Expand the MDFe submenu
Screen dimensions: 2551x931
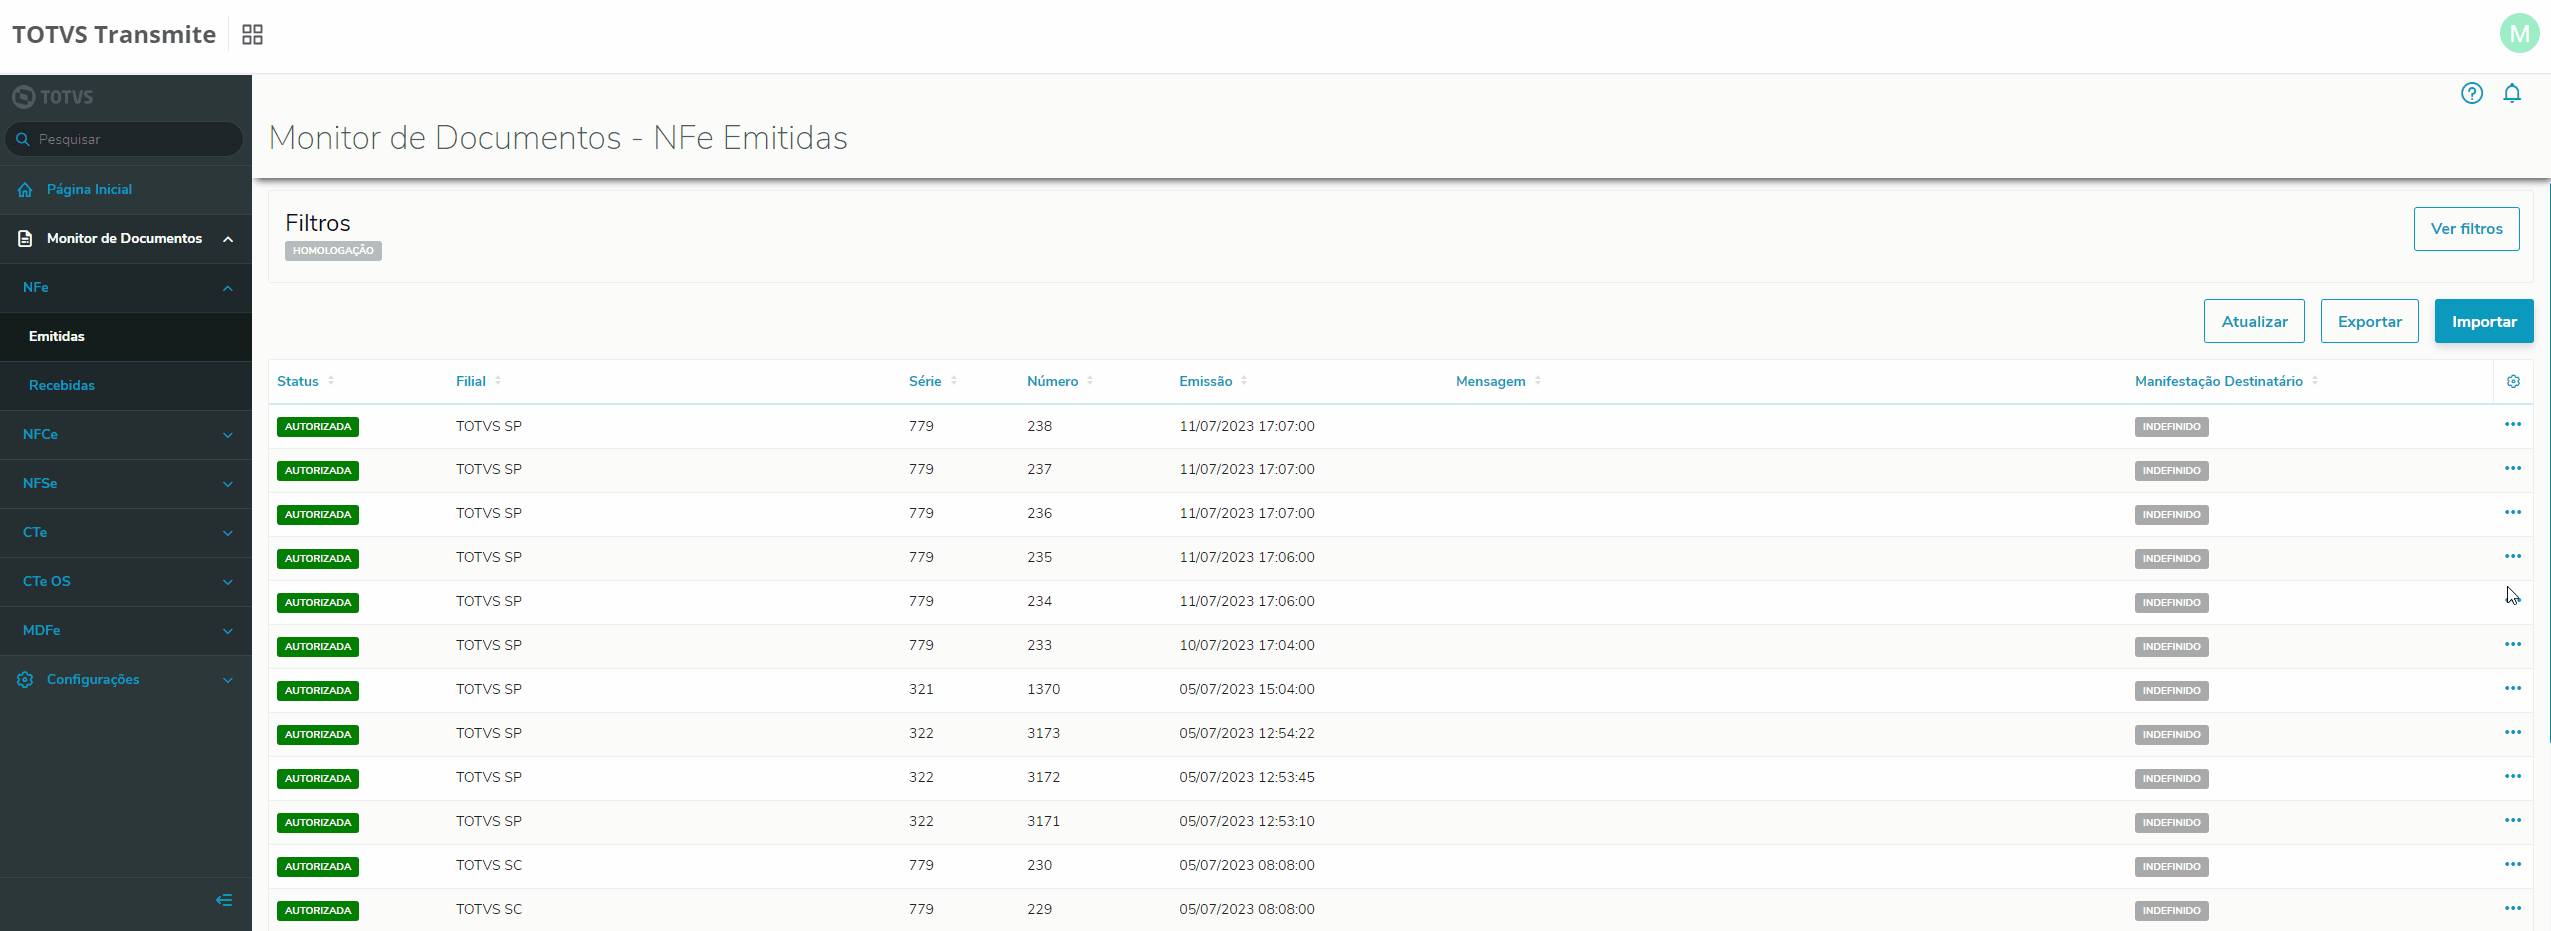click(228, 631)
